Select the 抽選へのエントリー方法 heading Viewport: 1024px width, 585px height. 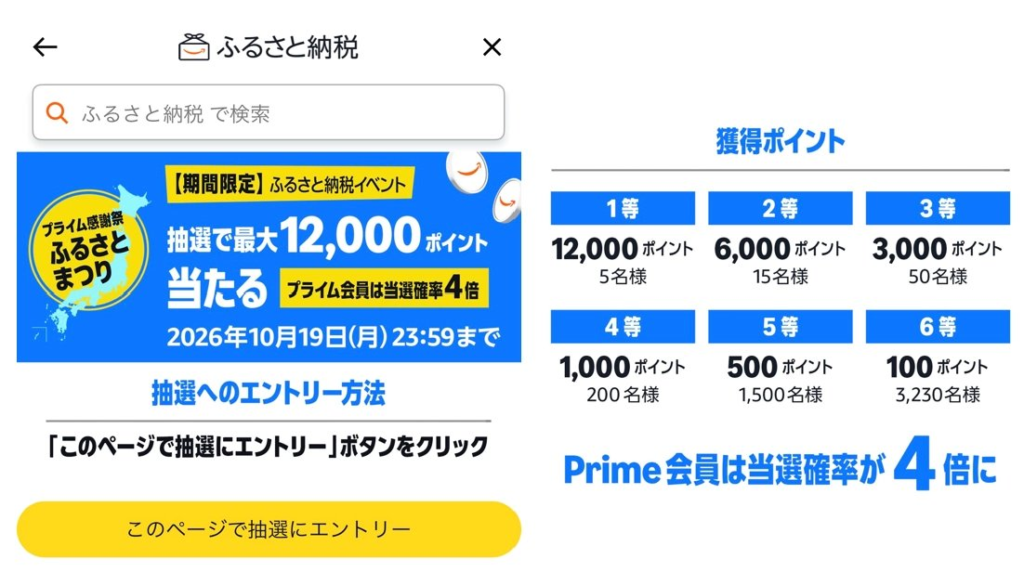click(268, 393)
